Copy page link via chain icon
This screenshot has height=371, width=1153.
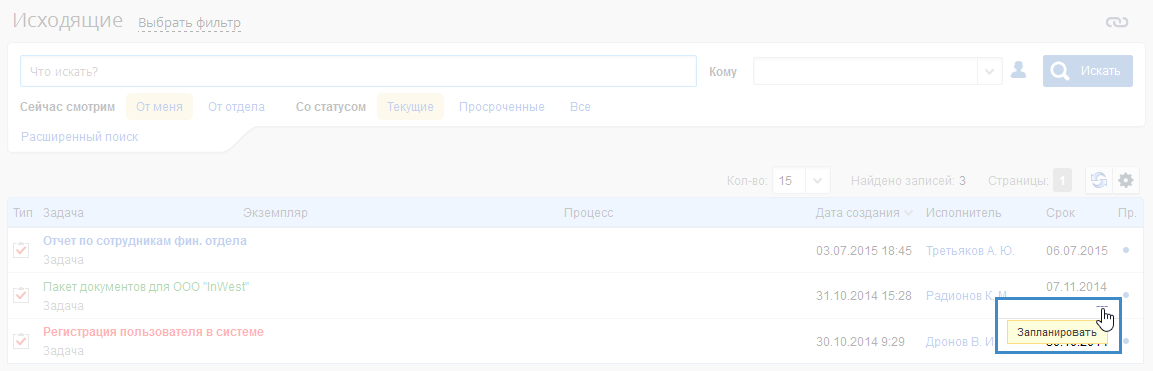1116,23
